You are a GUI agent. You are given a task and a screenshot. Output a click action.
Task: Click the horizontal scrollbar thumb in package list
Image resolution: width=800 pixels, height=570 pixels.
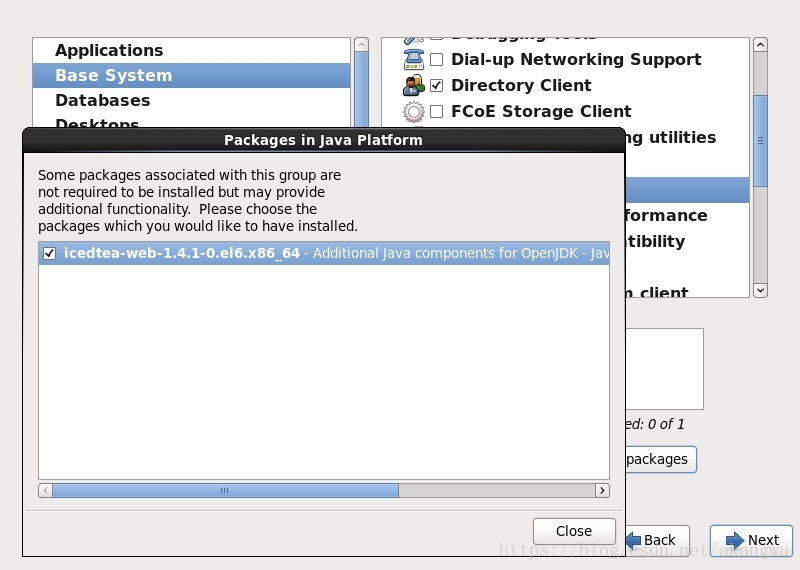225,490
